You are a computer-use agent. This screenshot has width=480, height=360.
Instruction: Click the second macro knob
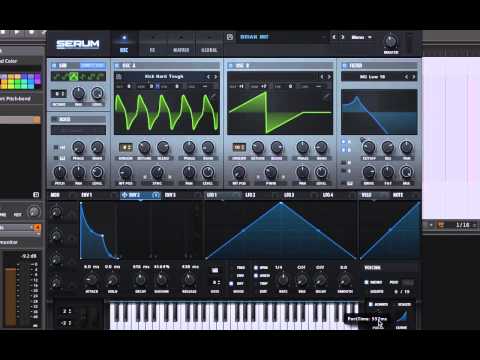[x=56, y=236]
